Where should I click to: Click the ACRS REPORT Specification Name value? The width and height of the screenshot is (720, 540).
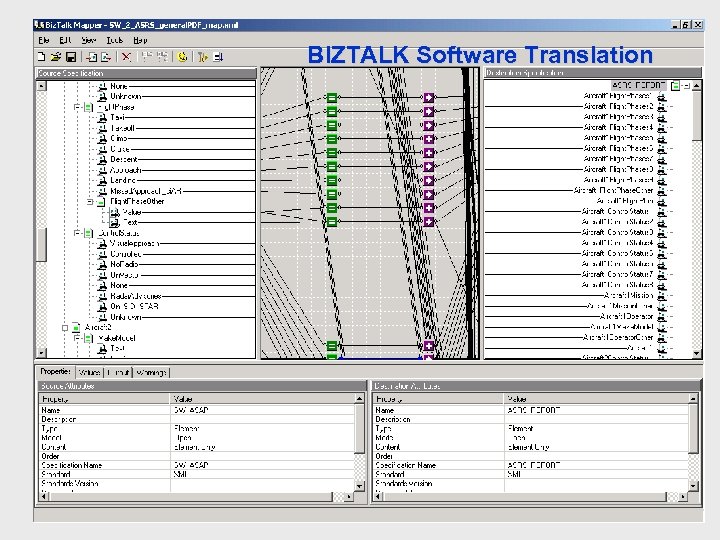coord(534,465)
